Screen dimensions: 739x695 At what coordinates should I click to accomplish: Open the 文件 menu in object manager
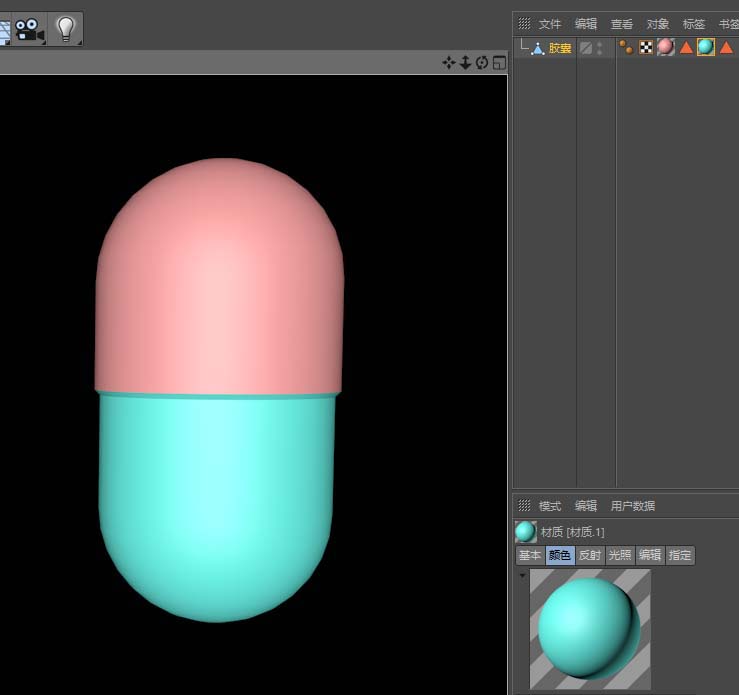pyautogui.click(x=550, y=24)
